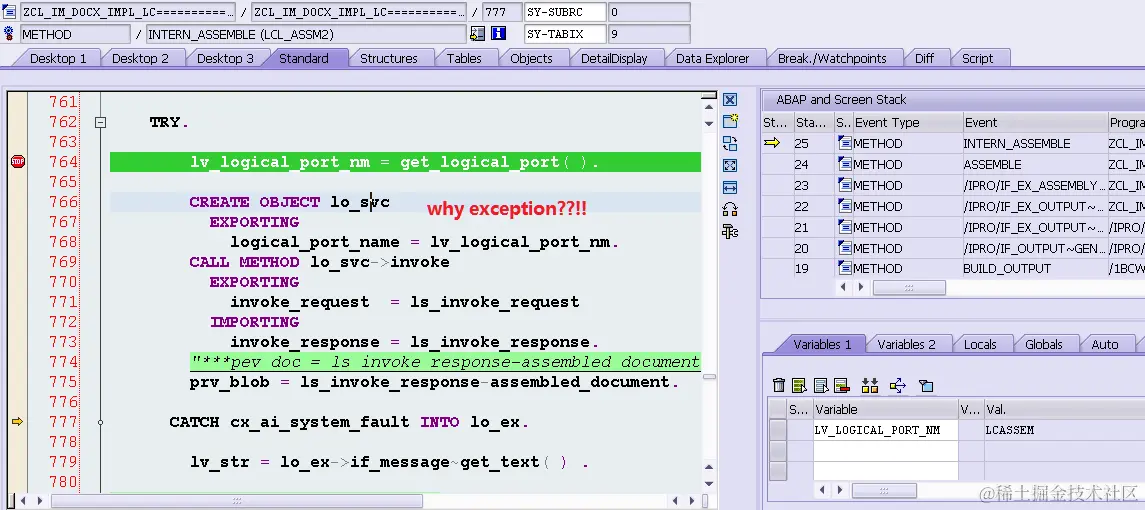Click the METHOD icon in stack row 25
This screenshot has width=1145, height=510.
pyautogui.click(x=844, y=143)
